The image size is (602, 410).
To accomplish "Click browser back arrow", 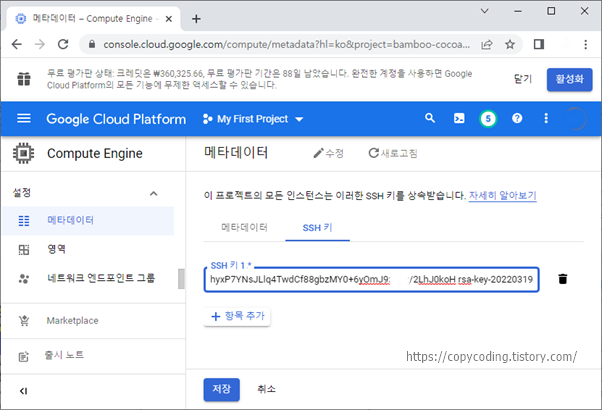I will click(17, 45).
